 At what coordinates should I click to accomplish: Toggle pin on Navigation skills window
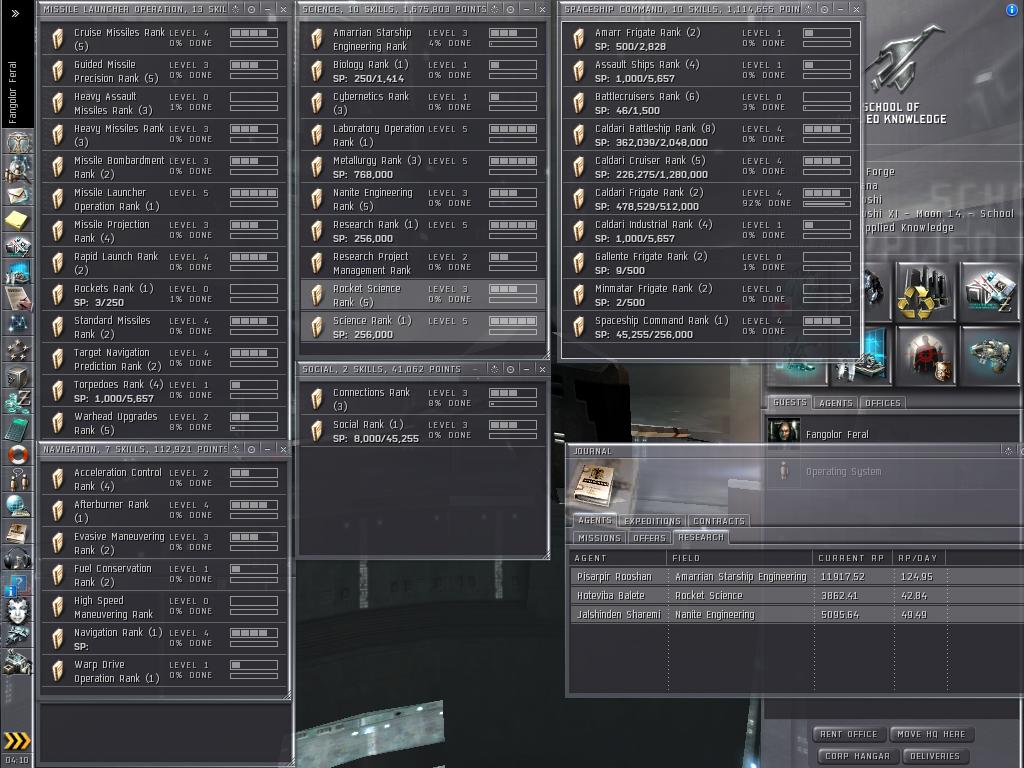click(x=235, y=449)
